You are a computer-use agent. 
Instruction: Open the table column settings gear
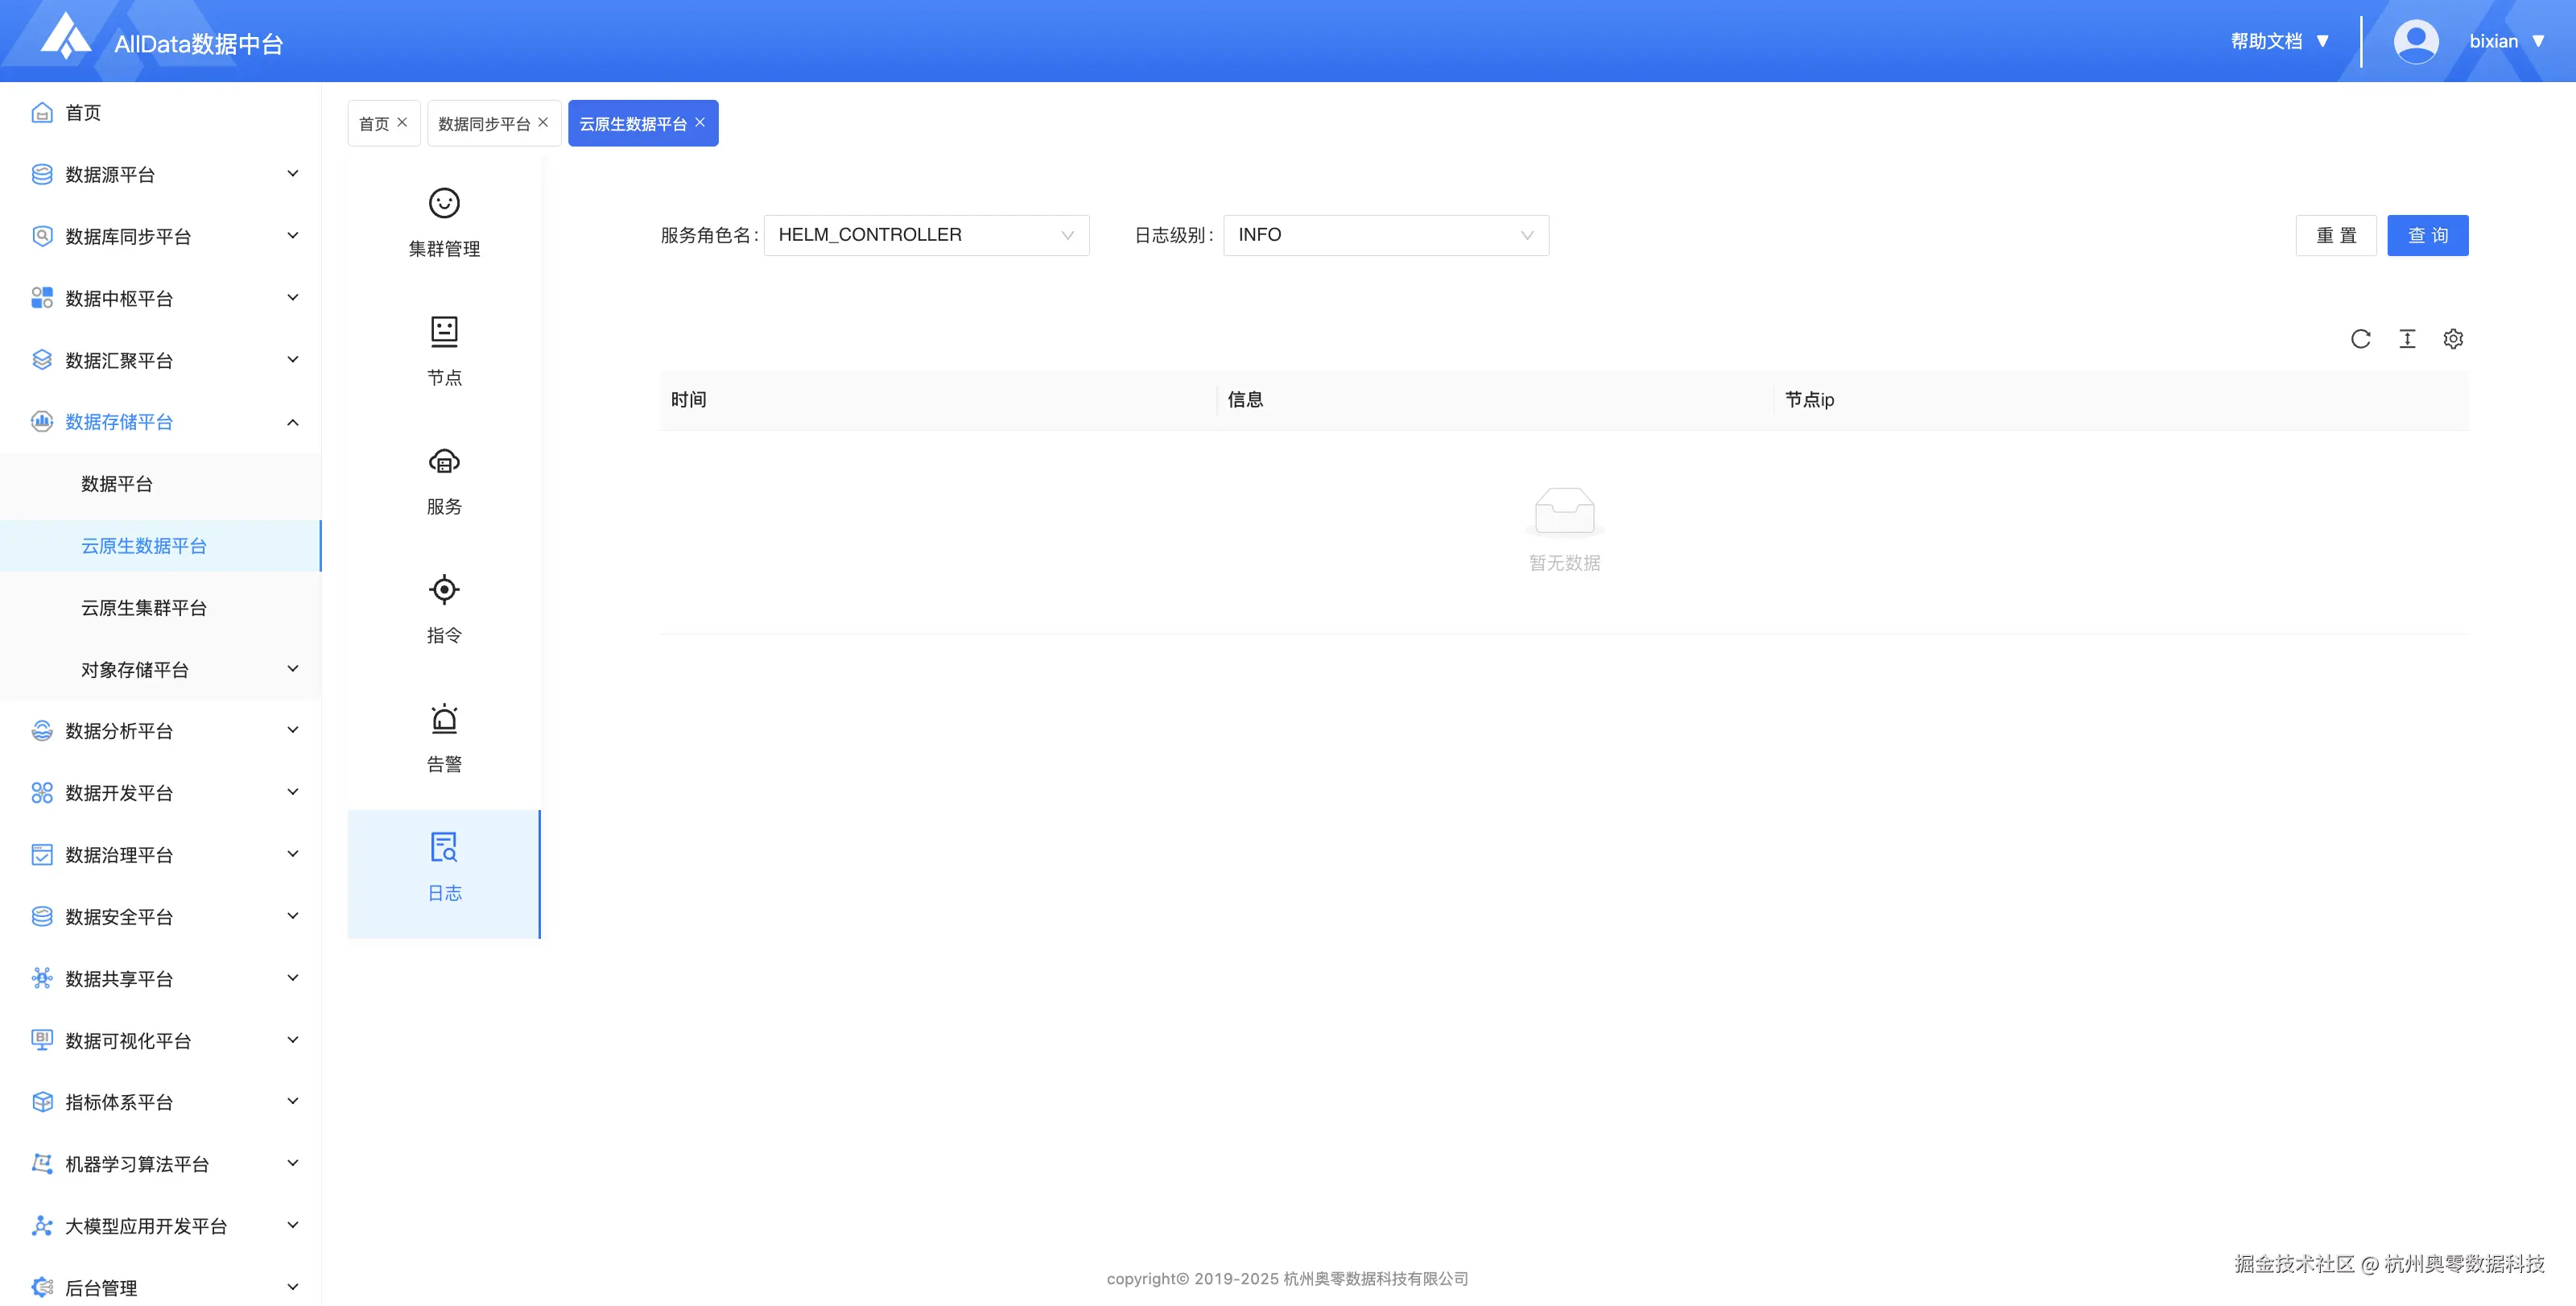tap(2453, 339)
